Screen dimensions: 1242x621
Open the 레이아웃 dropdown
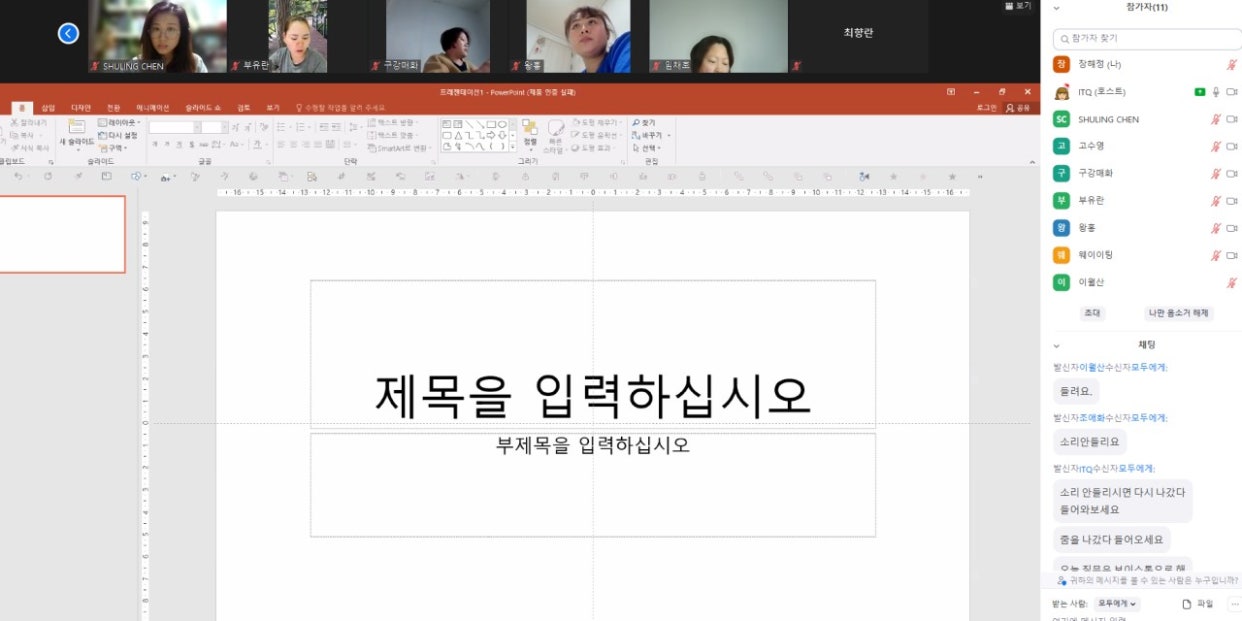(x=120, y=123)
